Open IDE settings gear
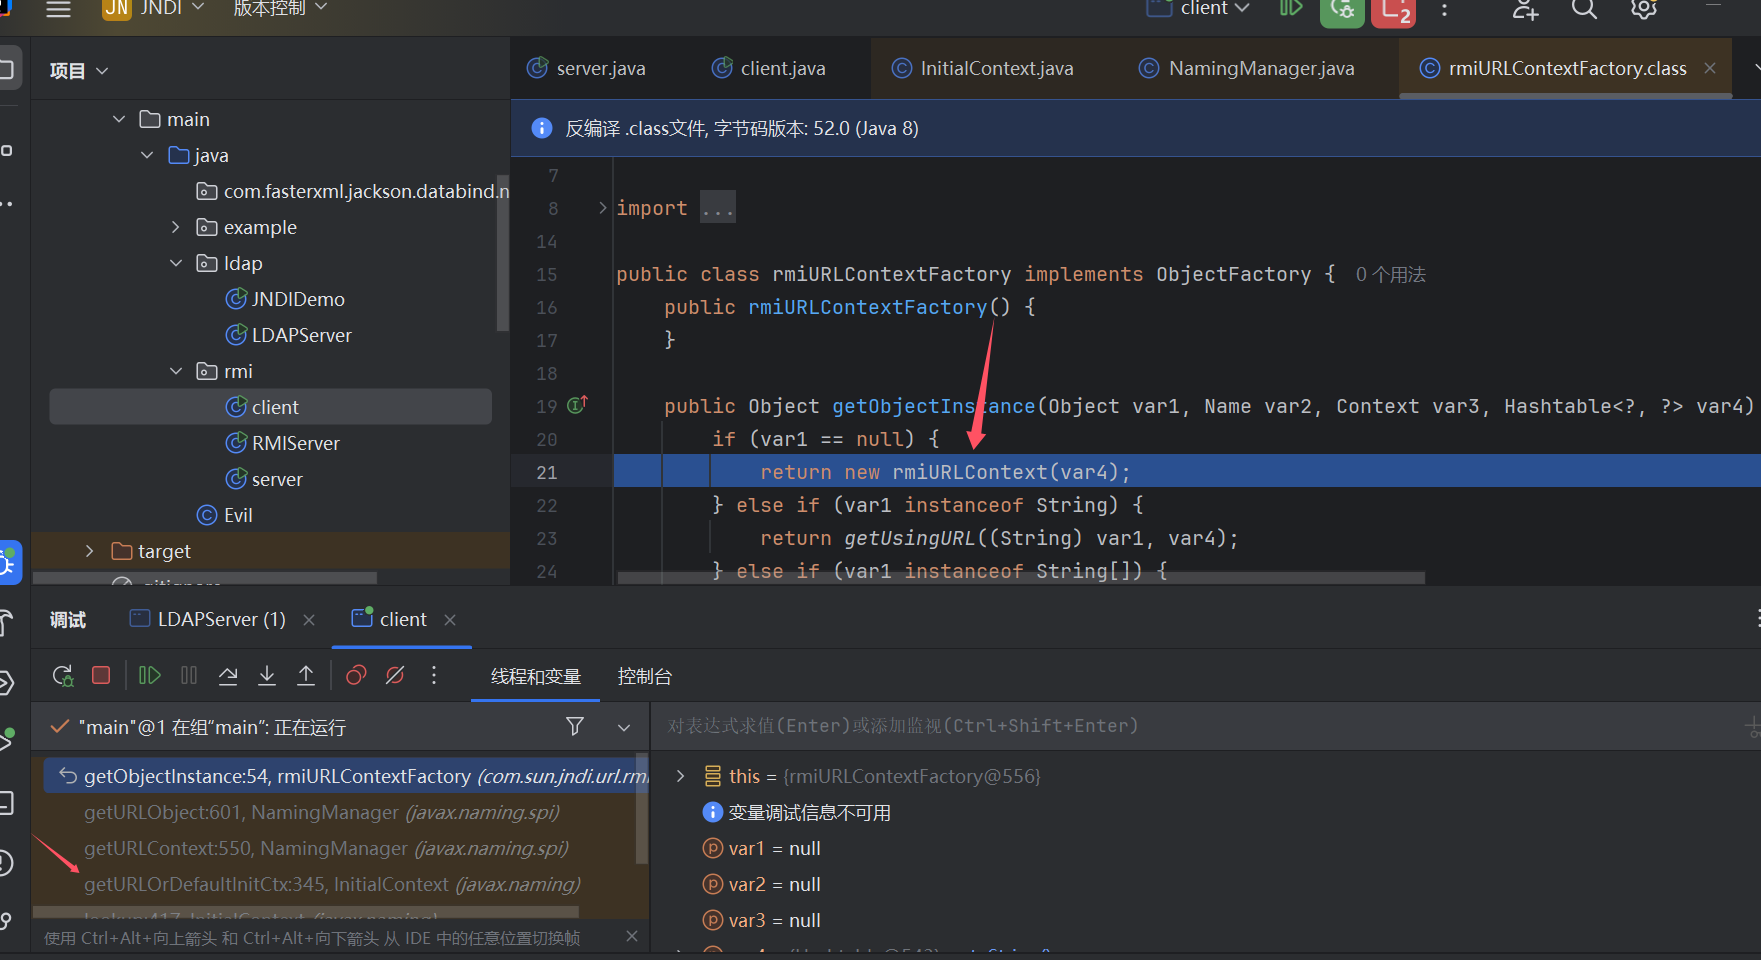 coord(1644,10)
